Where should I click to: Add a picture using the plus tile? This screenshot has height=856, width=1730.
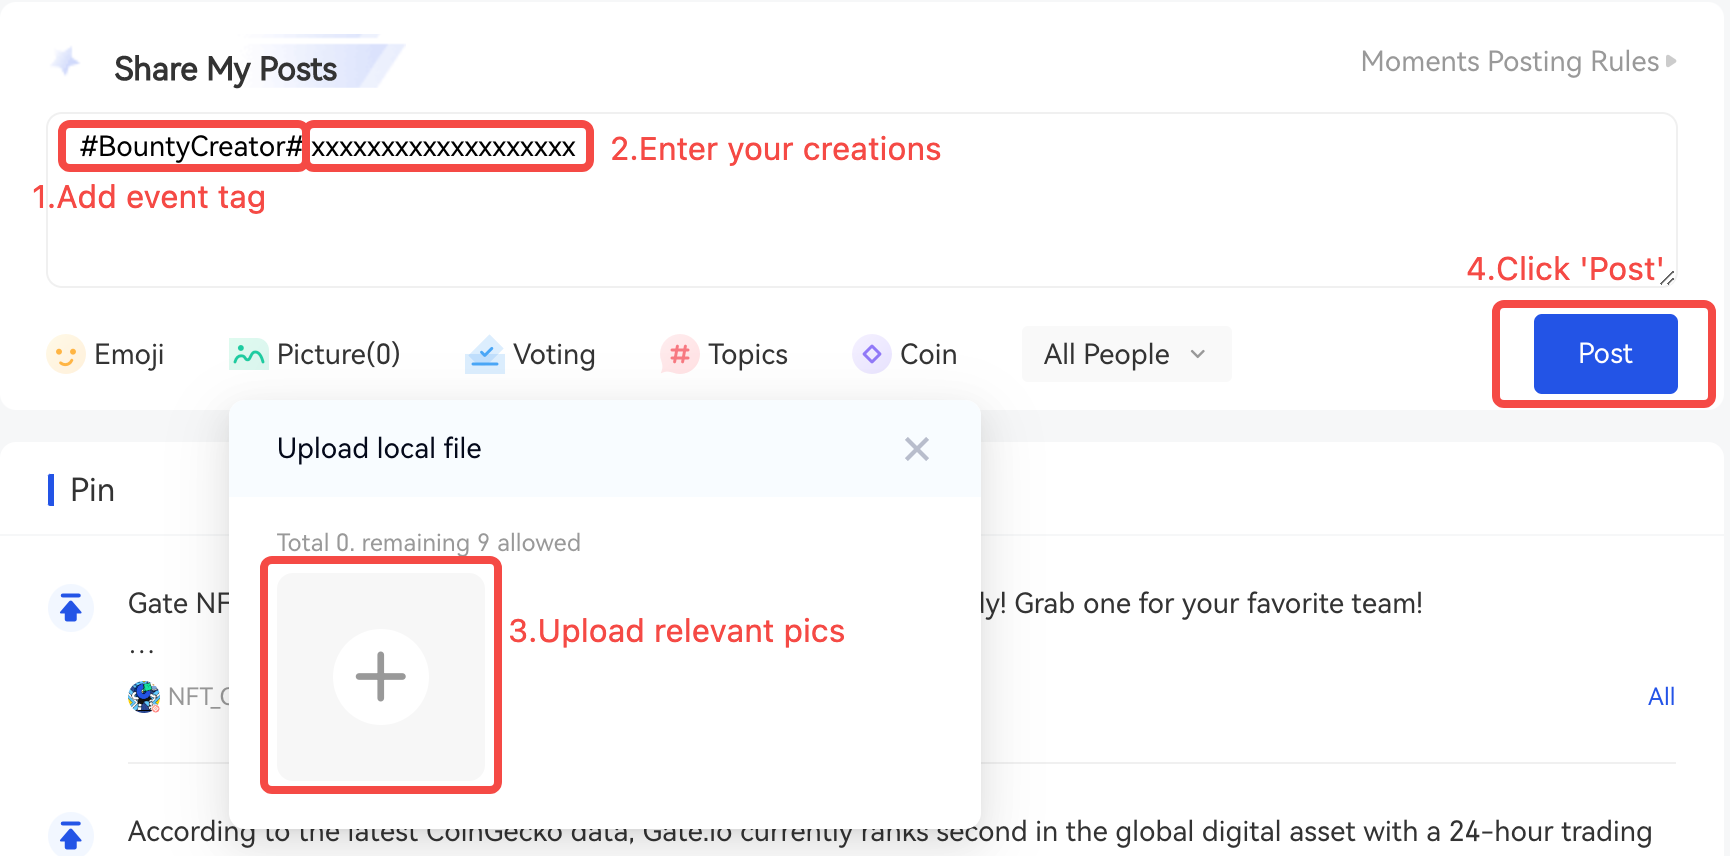click(381, 677)
